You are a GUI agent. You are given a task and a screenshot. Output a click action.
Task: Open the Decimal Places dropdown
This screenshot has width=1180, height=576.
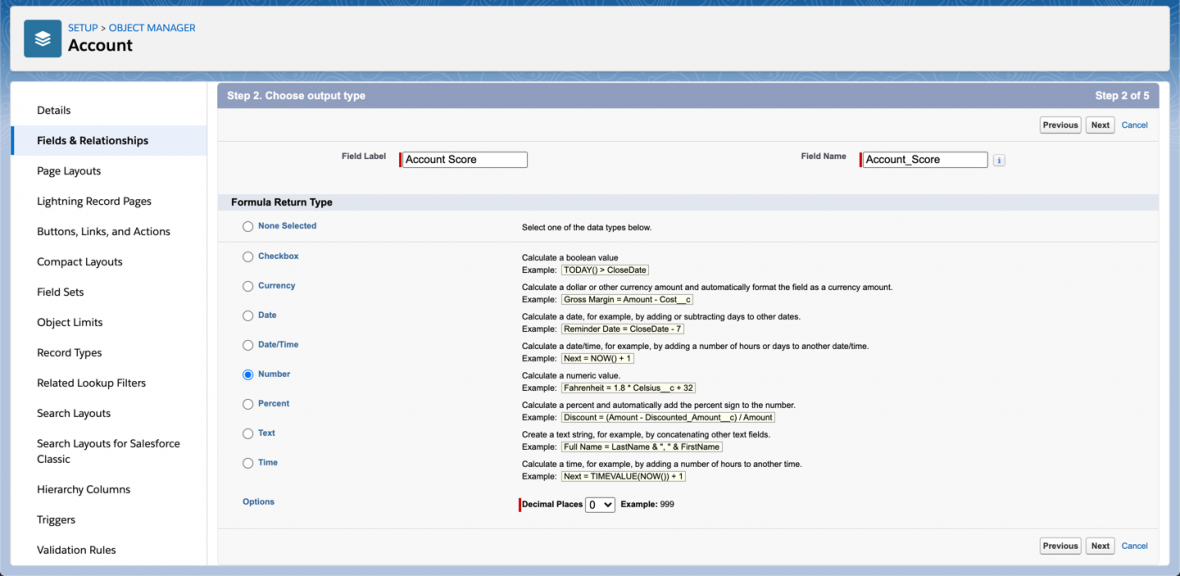pyautogui.click(x=599, y=505)
